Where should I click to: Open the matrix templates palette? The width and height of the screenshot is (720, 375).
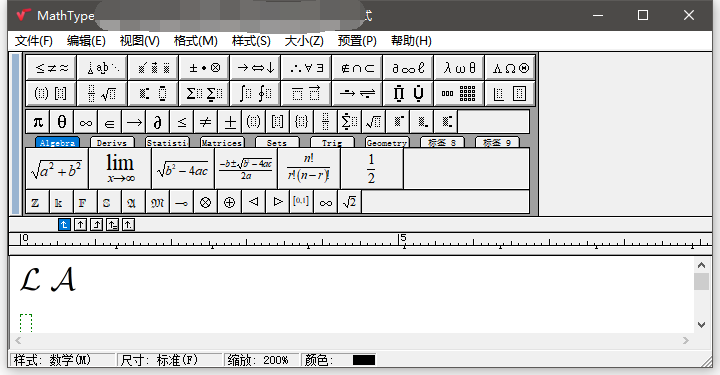(459, 94)
